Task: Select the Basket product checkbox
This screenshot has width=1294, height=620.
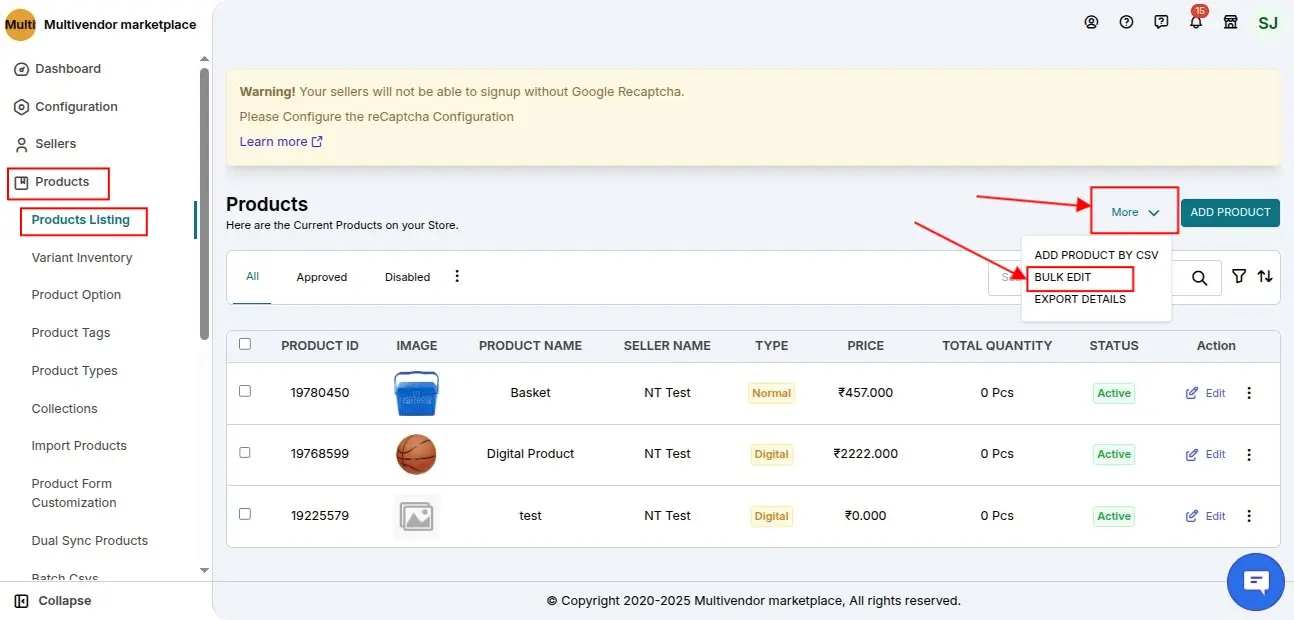Action: (x=245, y=391)
